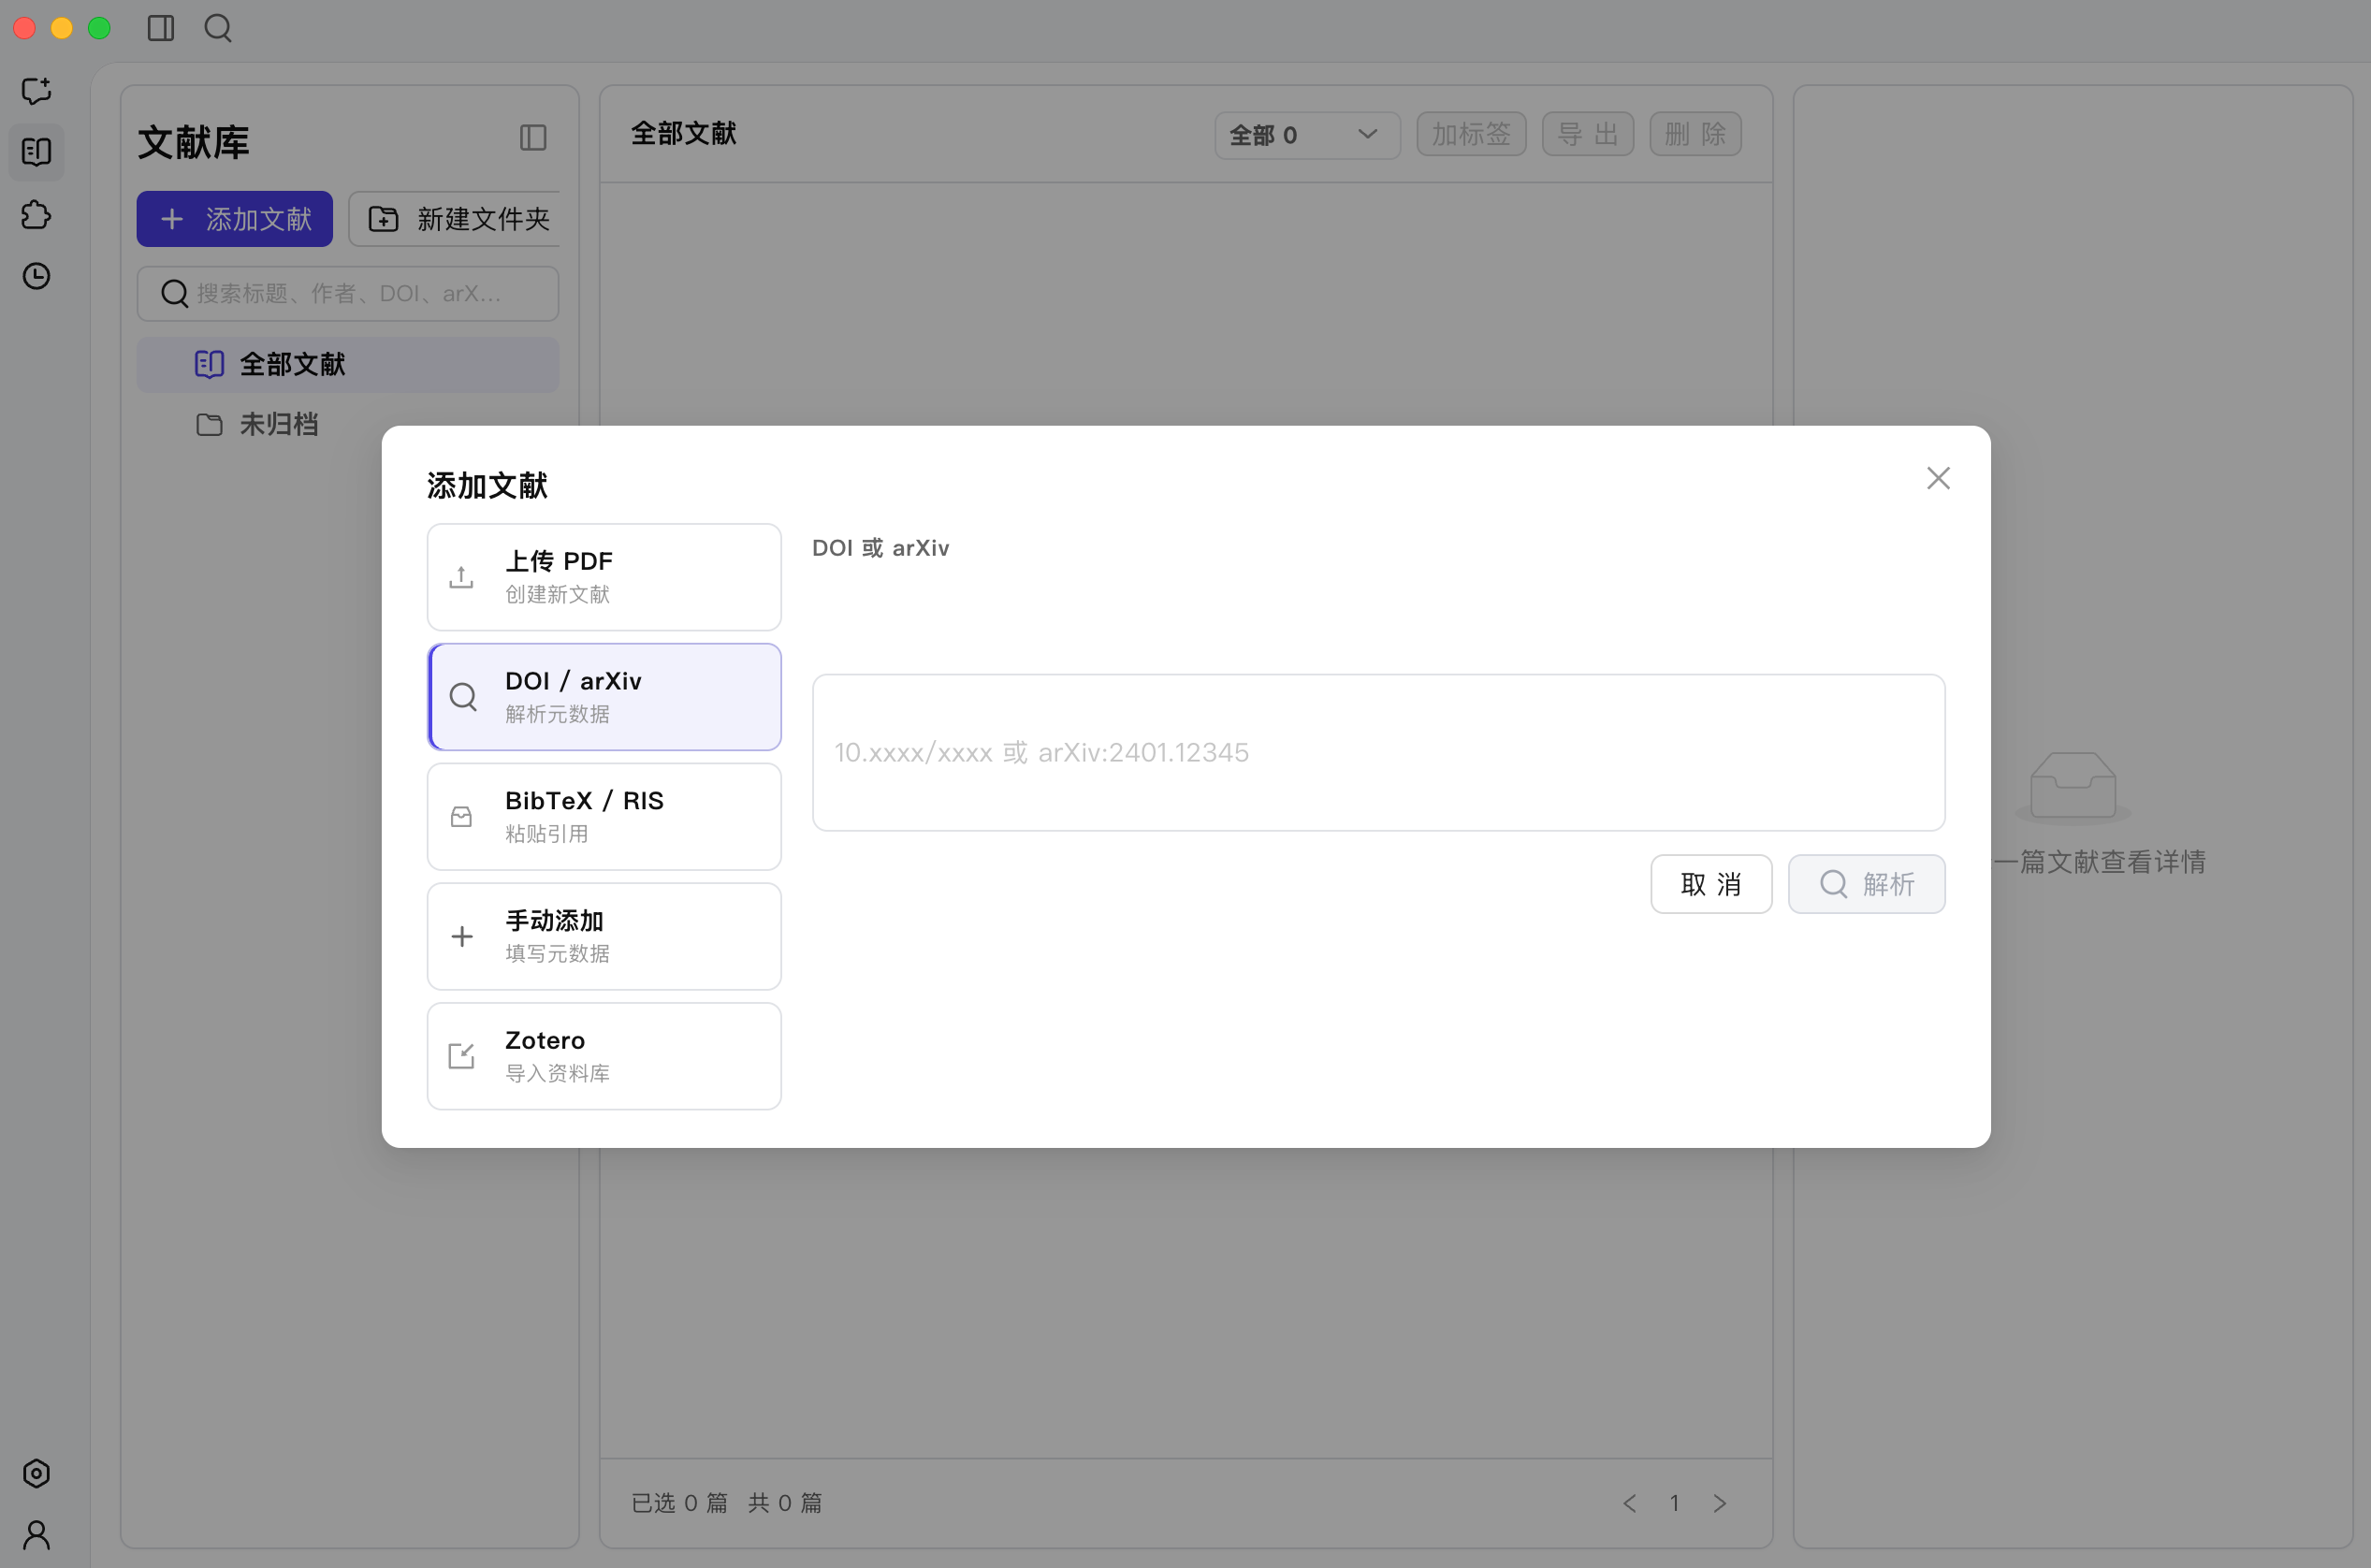
Task: Open the 全部 0 dropdown
Action: pyautogui.click(x=1307, y=135)
